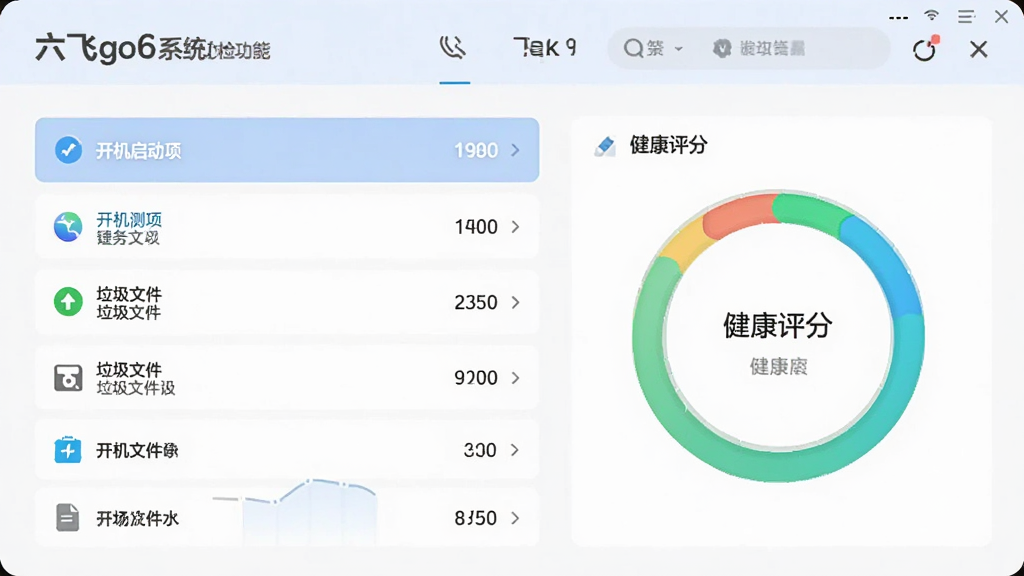1024x576 pixels.
Task: Select the 开机启动项 row label
Action: (x=138, y=151)
